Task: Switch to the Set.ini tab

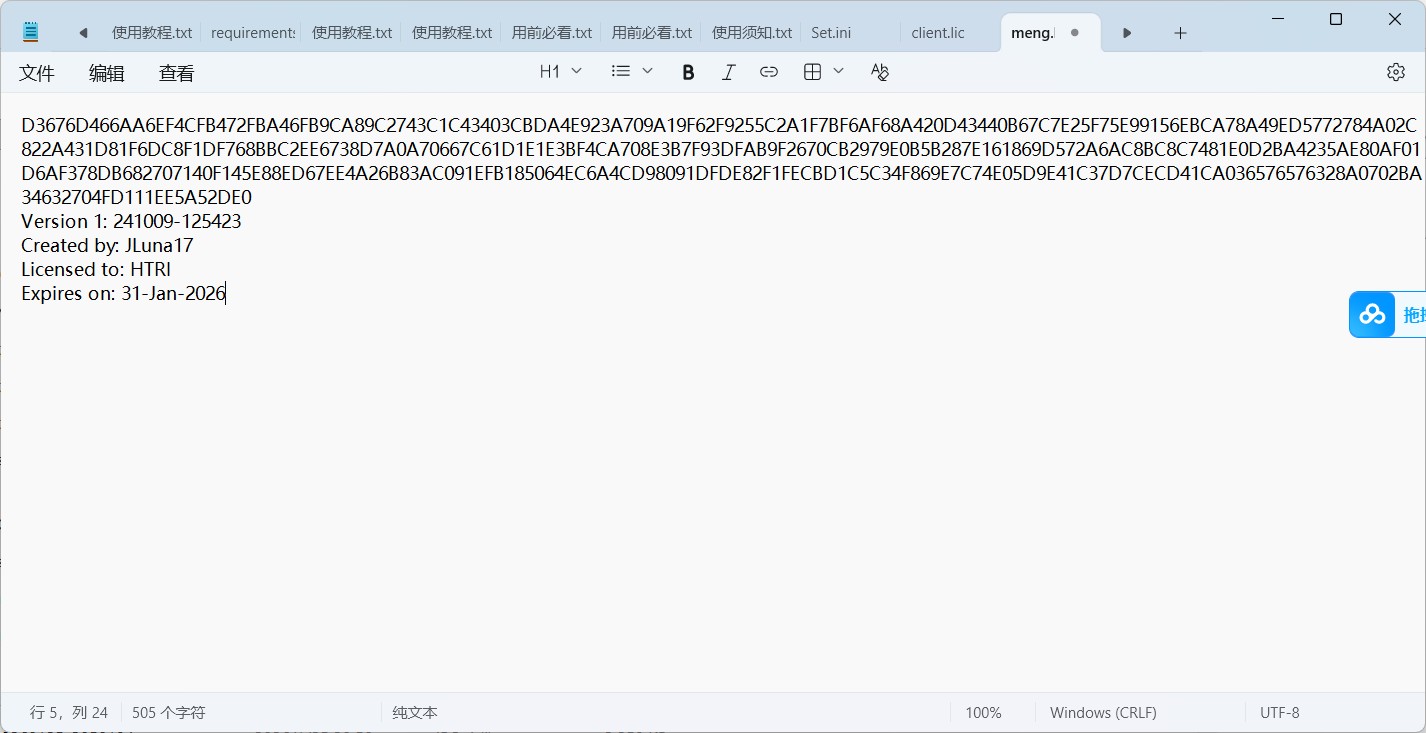Action: 831,33
